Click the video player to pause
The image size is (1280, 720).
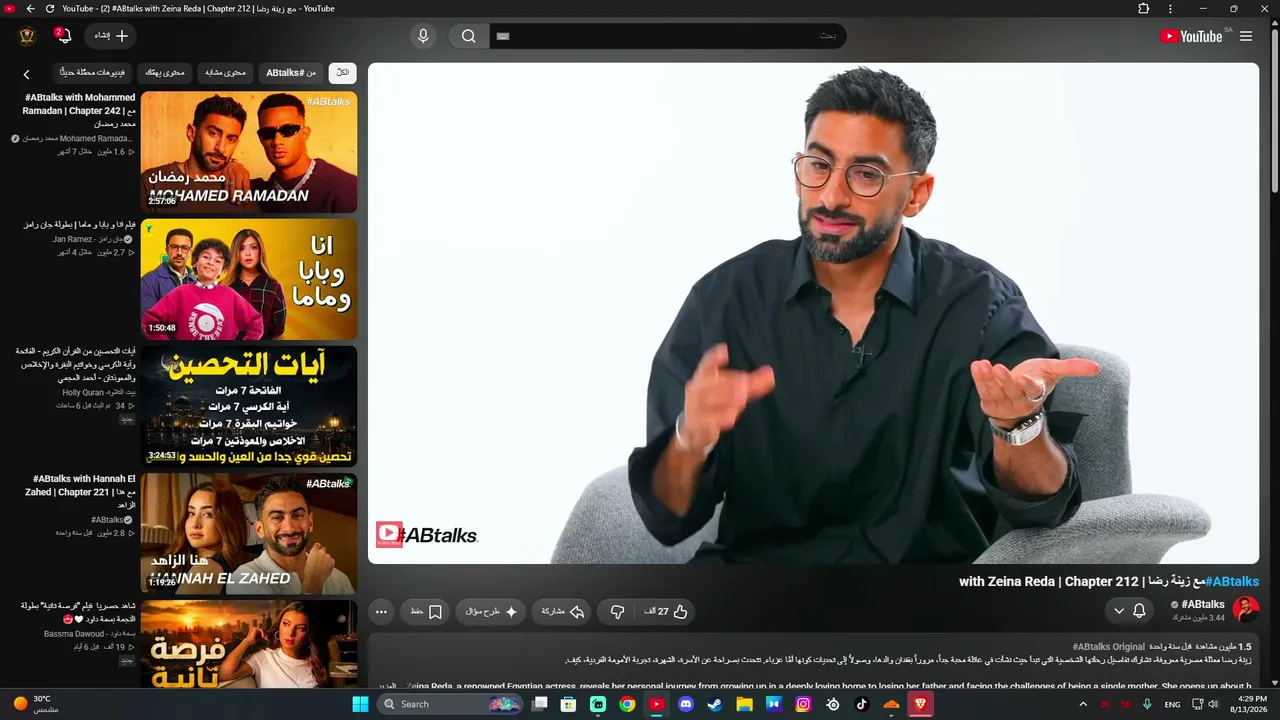pos(813,313)
